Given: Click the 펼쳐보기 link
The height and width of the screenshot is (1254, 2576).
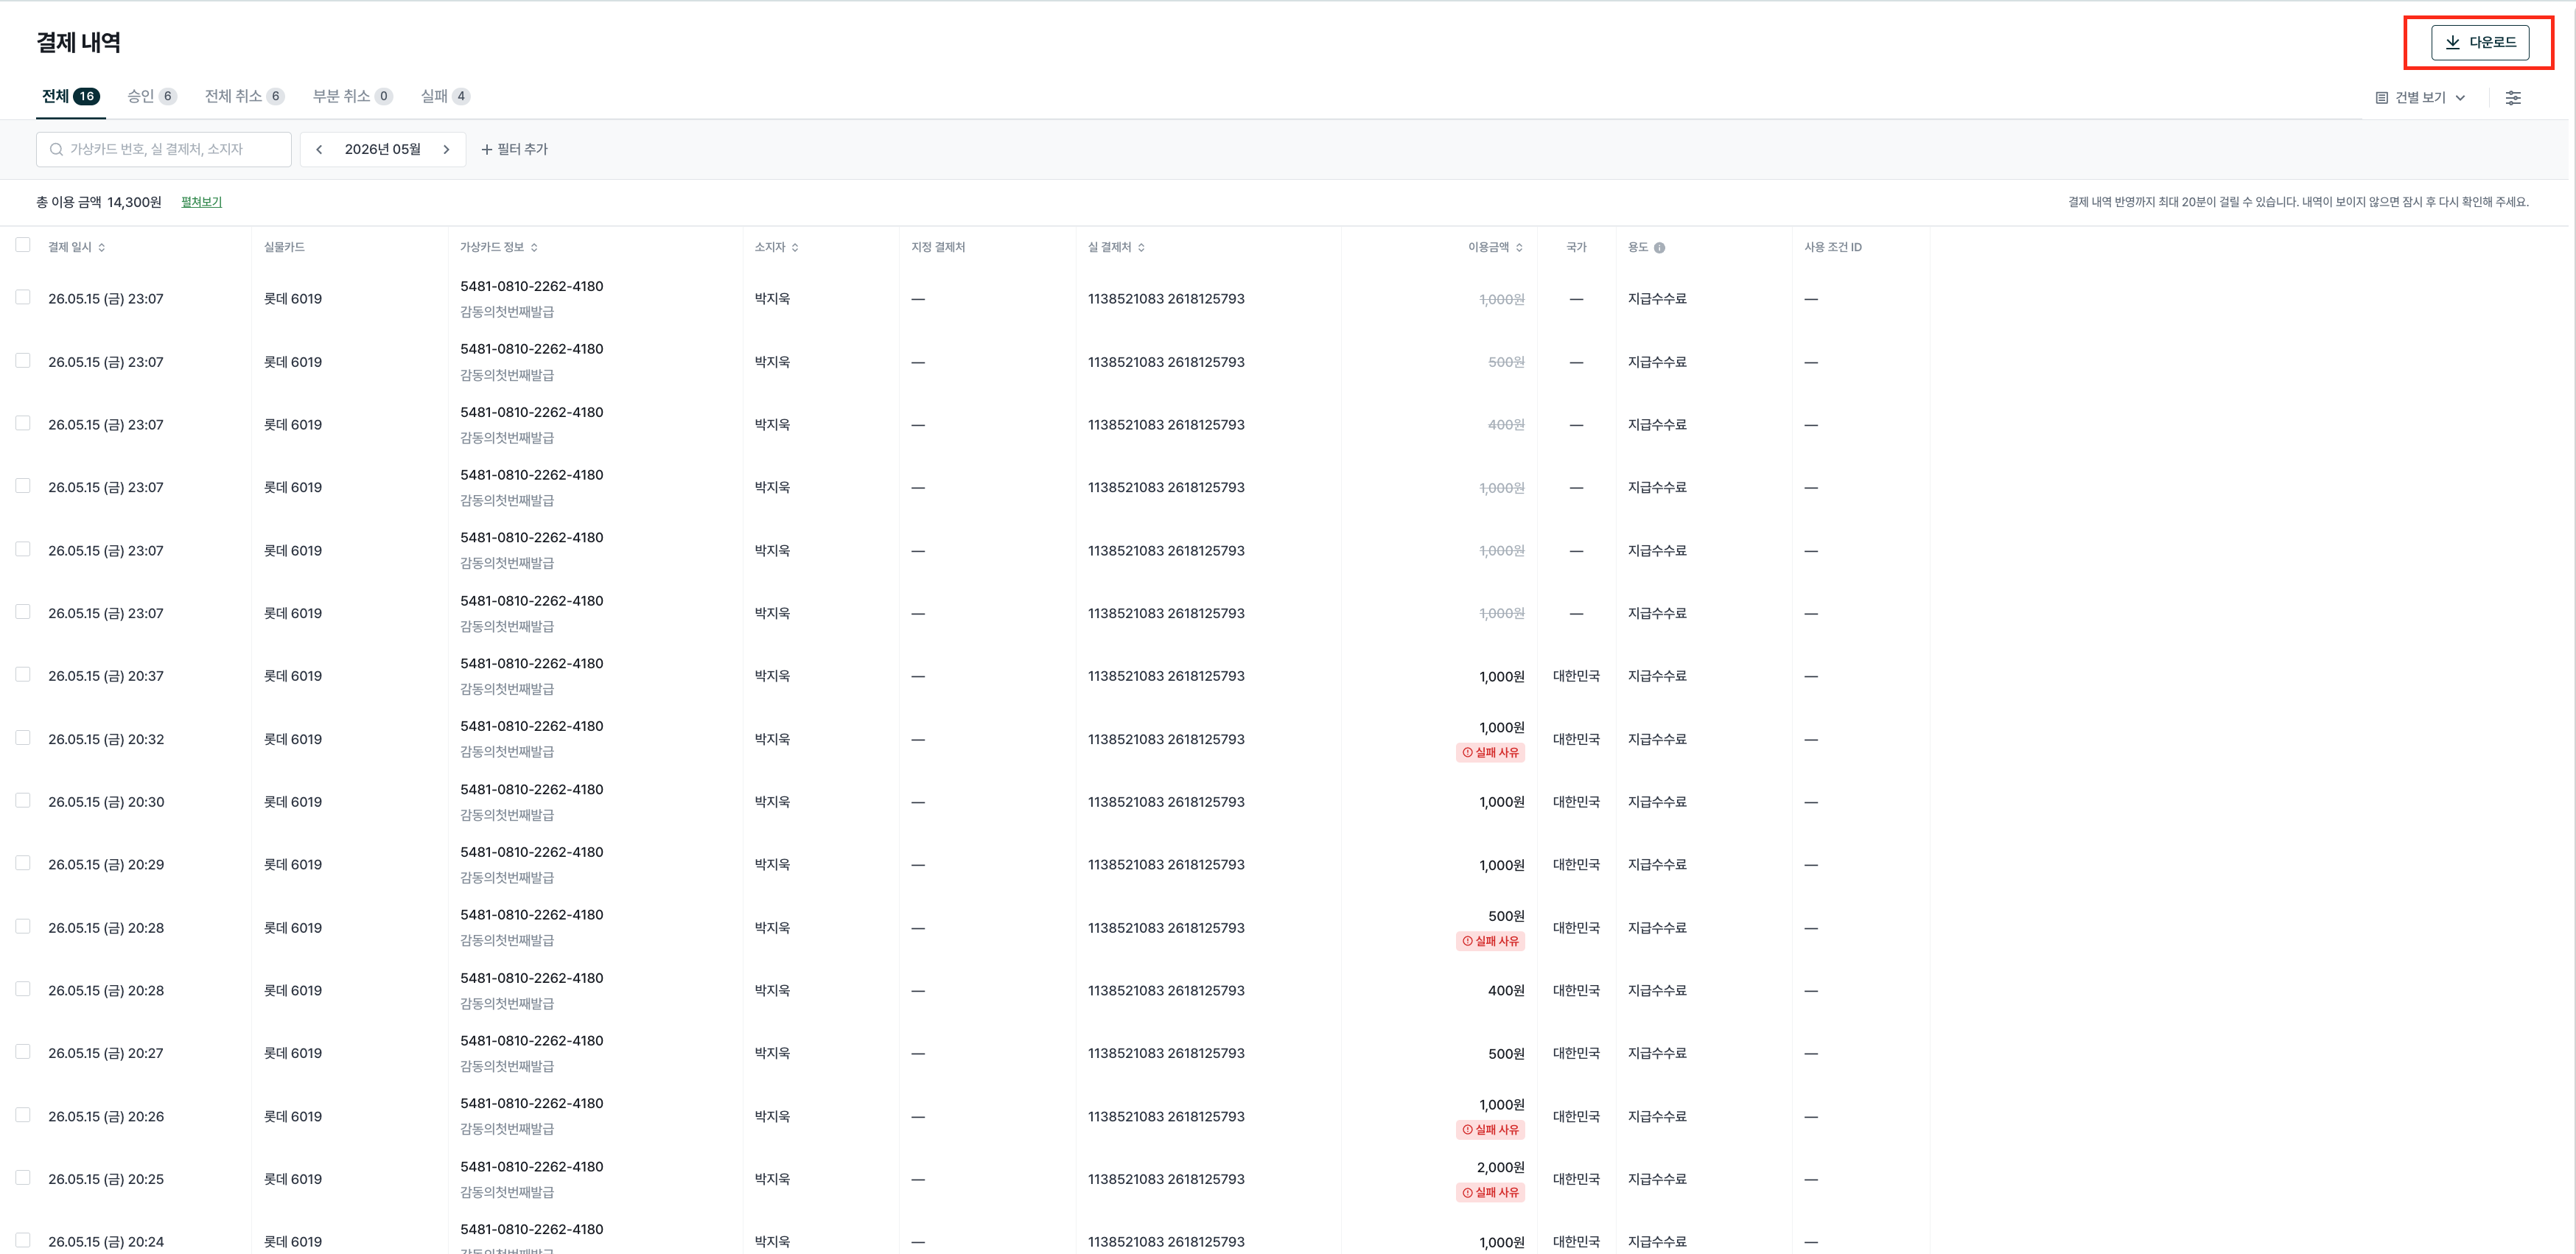Looking at the screenshot, I should tap(201, 202).
